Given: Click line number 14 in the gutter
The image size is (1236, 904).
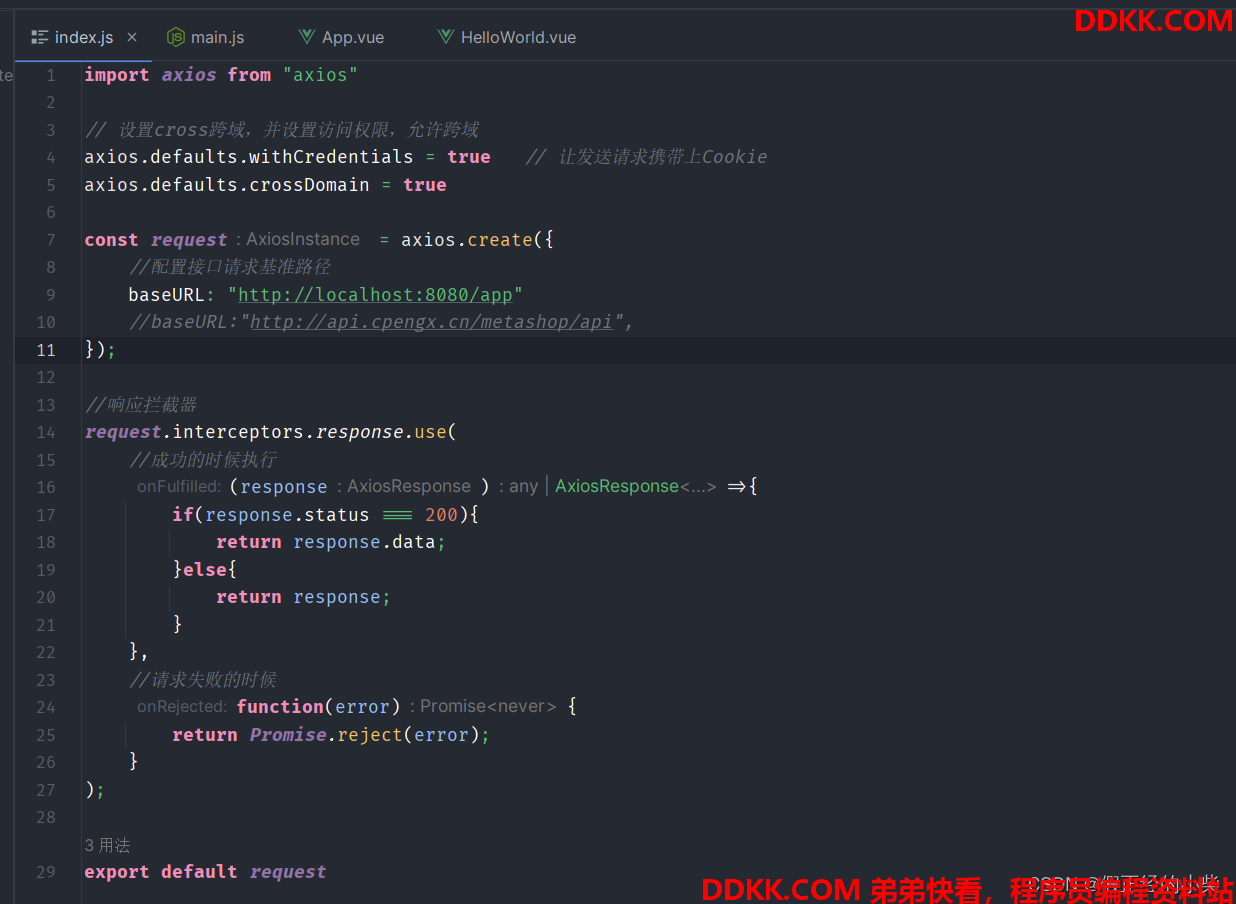Looking at the screenshot, I should 46,432.
